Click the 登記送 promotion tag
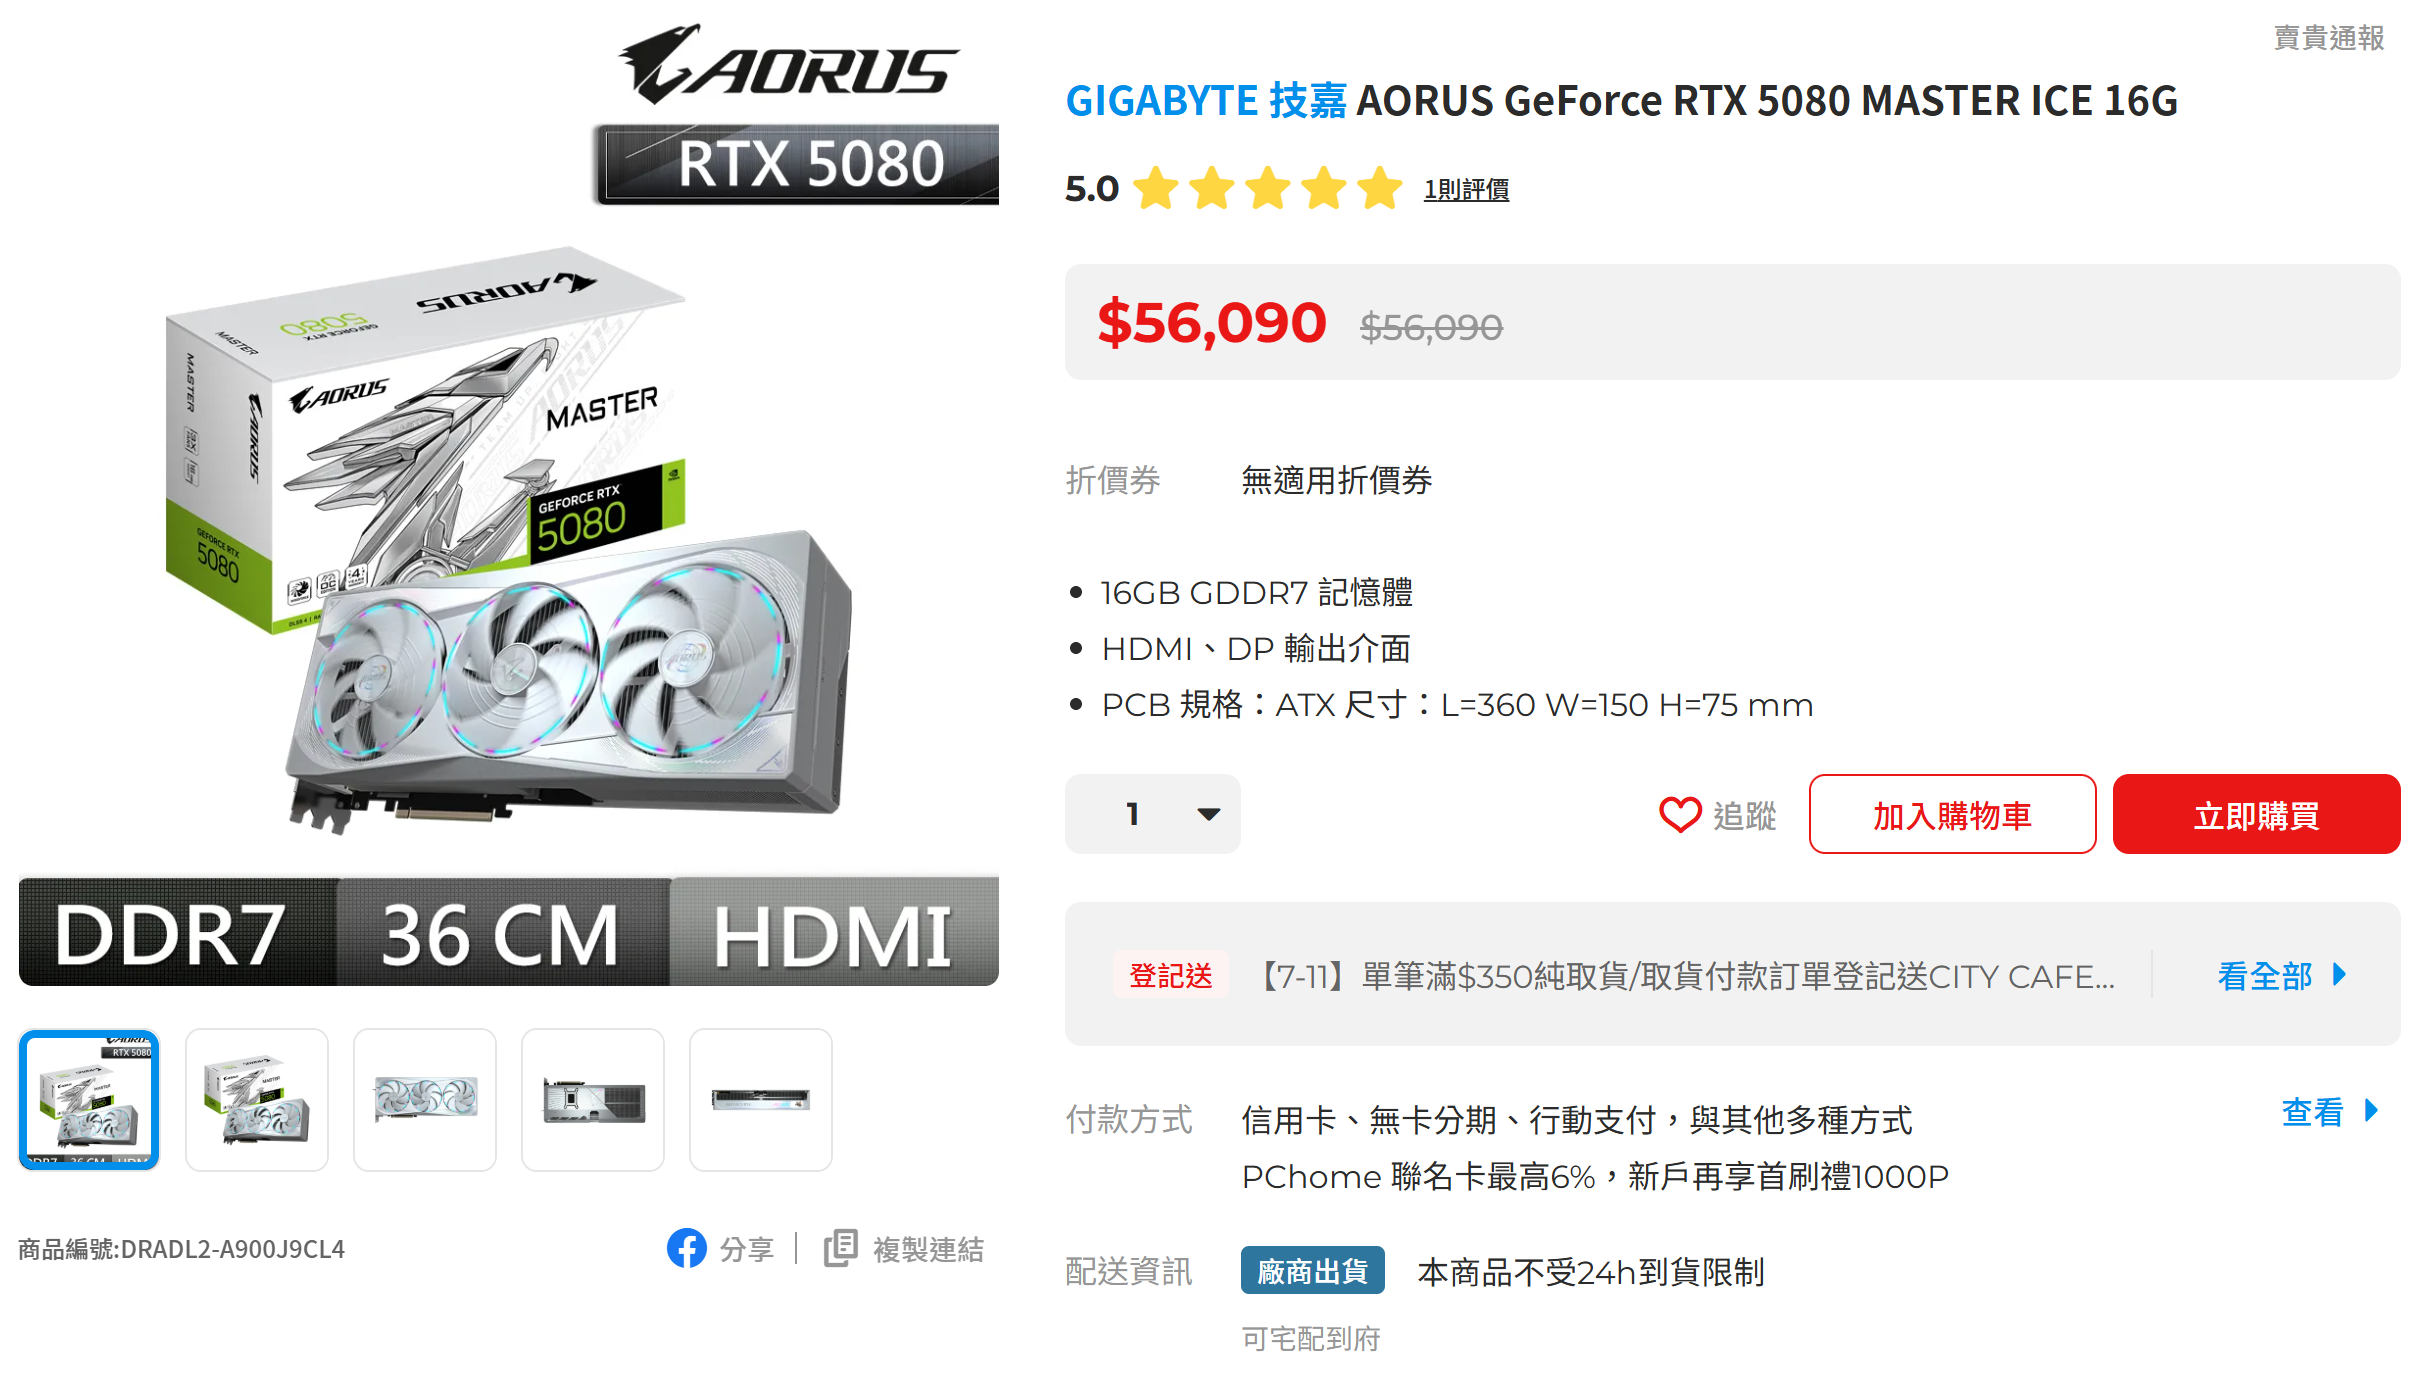2433x1382 pixels. [1170, 975]
